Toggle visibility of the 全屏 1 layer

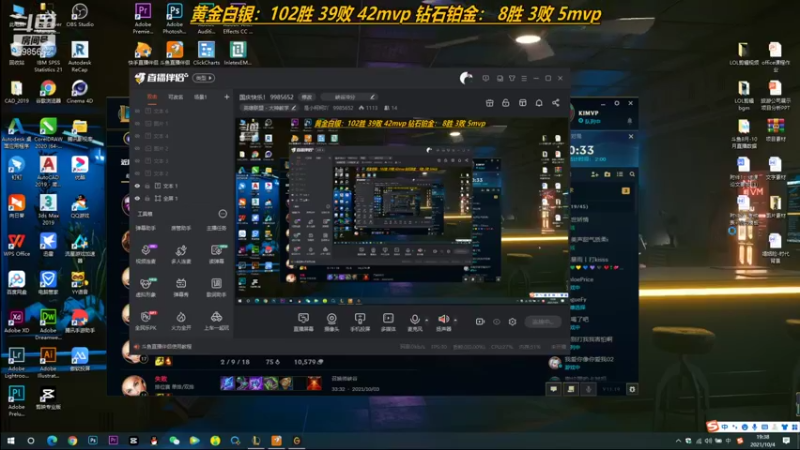137,198
